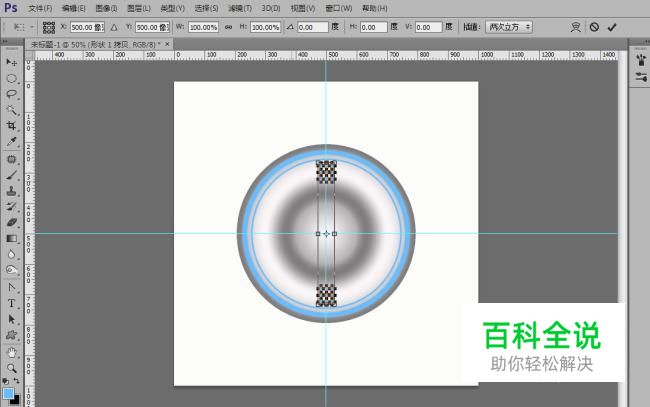
Task: Click the H horizontal skew field
Action: pyautogui.click(x=374, y=27)
